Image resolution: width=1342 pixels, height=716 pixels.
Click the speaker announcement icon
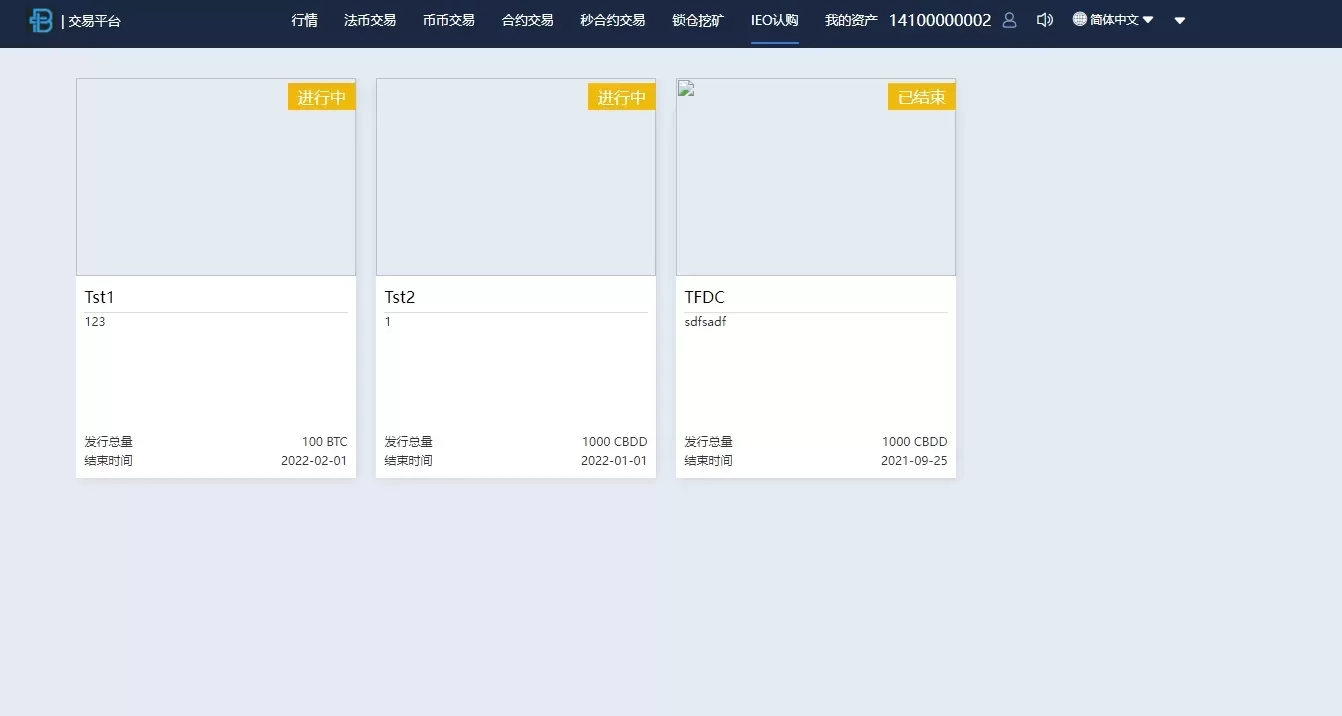point(1044,20)
